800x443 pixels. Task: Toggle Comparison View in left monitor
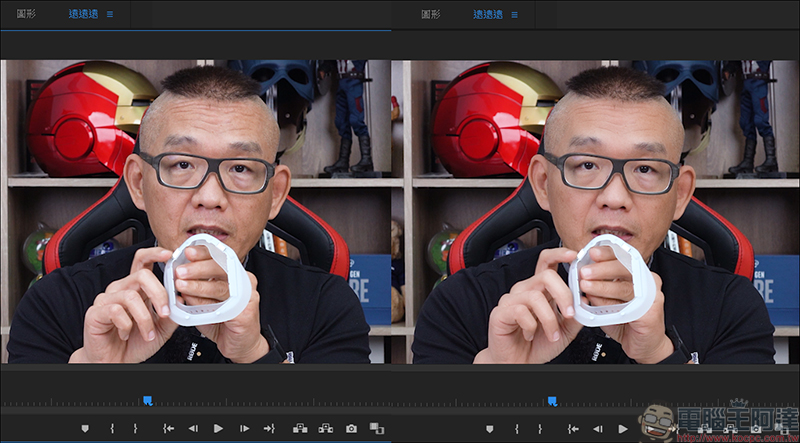click(x=376, y=428)
